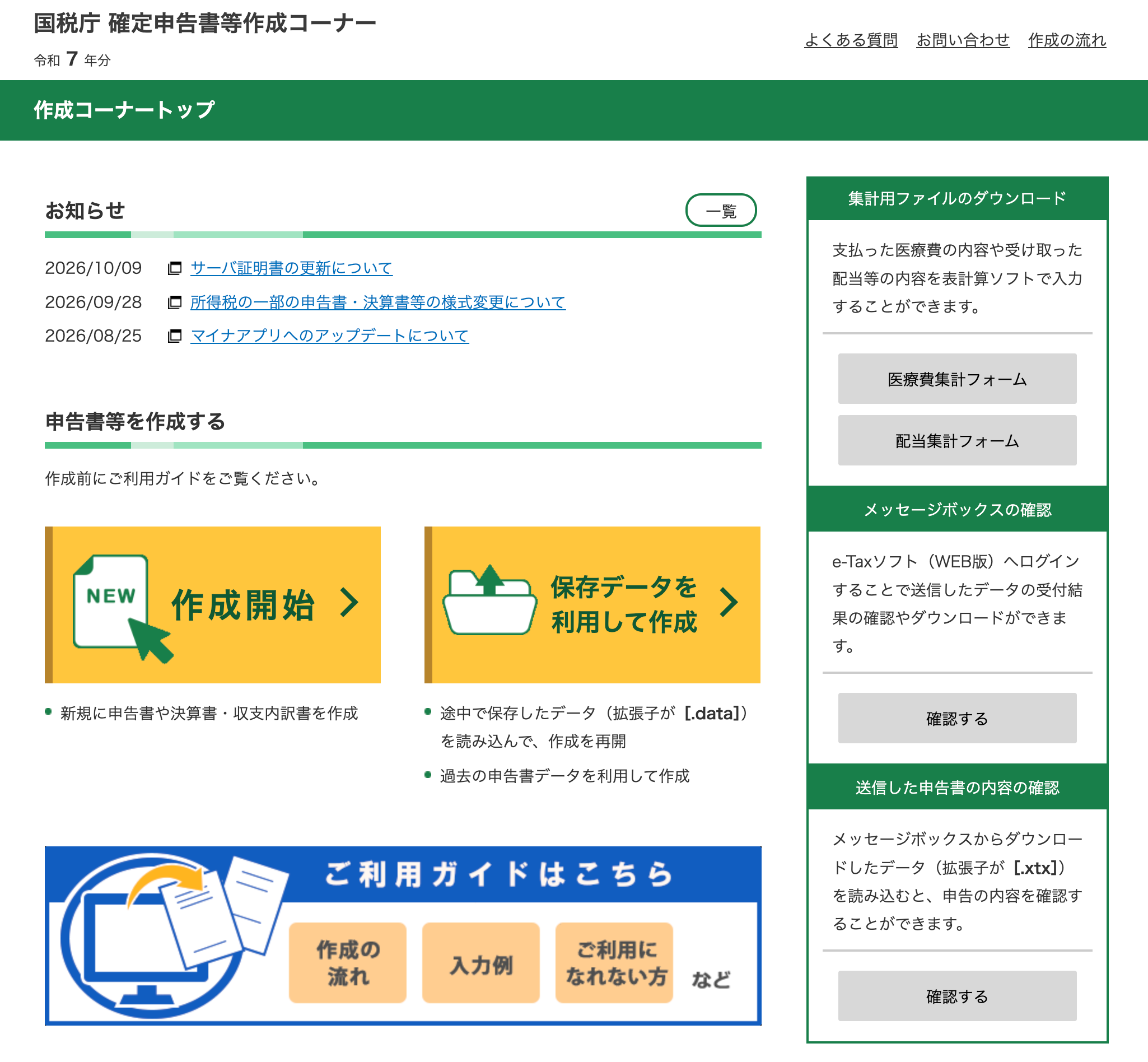This screenshot has width=1148, height=1062.
Task: Click chevron arrow on 保存データを利用して作成
Action: pos(728,603)
